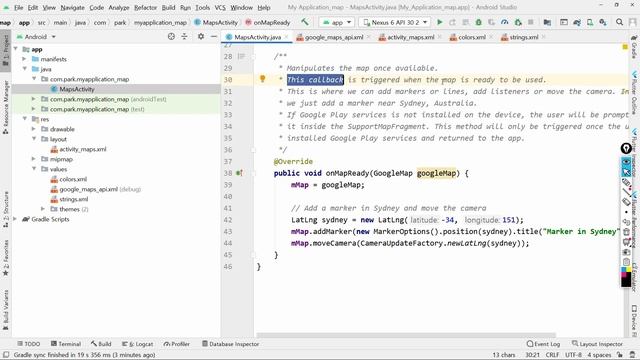The image size is (640, 360).
Task: Open the SDK Manager icon
Action: coord(603,22)
